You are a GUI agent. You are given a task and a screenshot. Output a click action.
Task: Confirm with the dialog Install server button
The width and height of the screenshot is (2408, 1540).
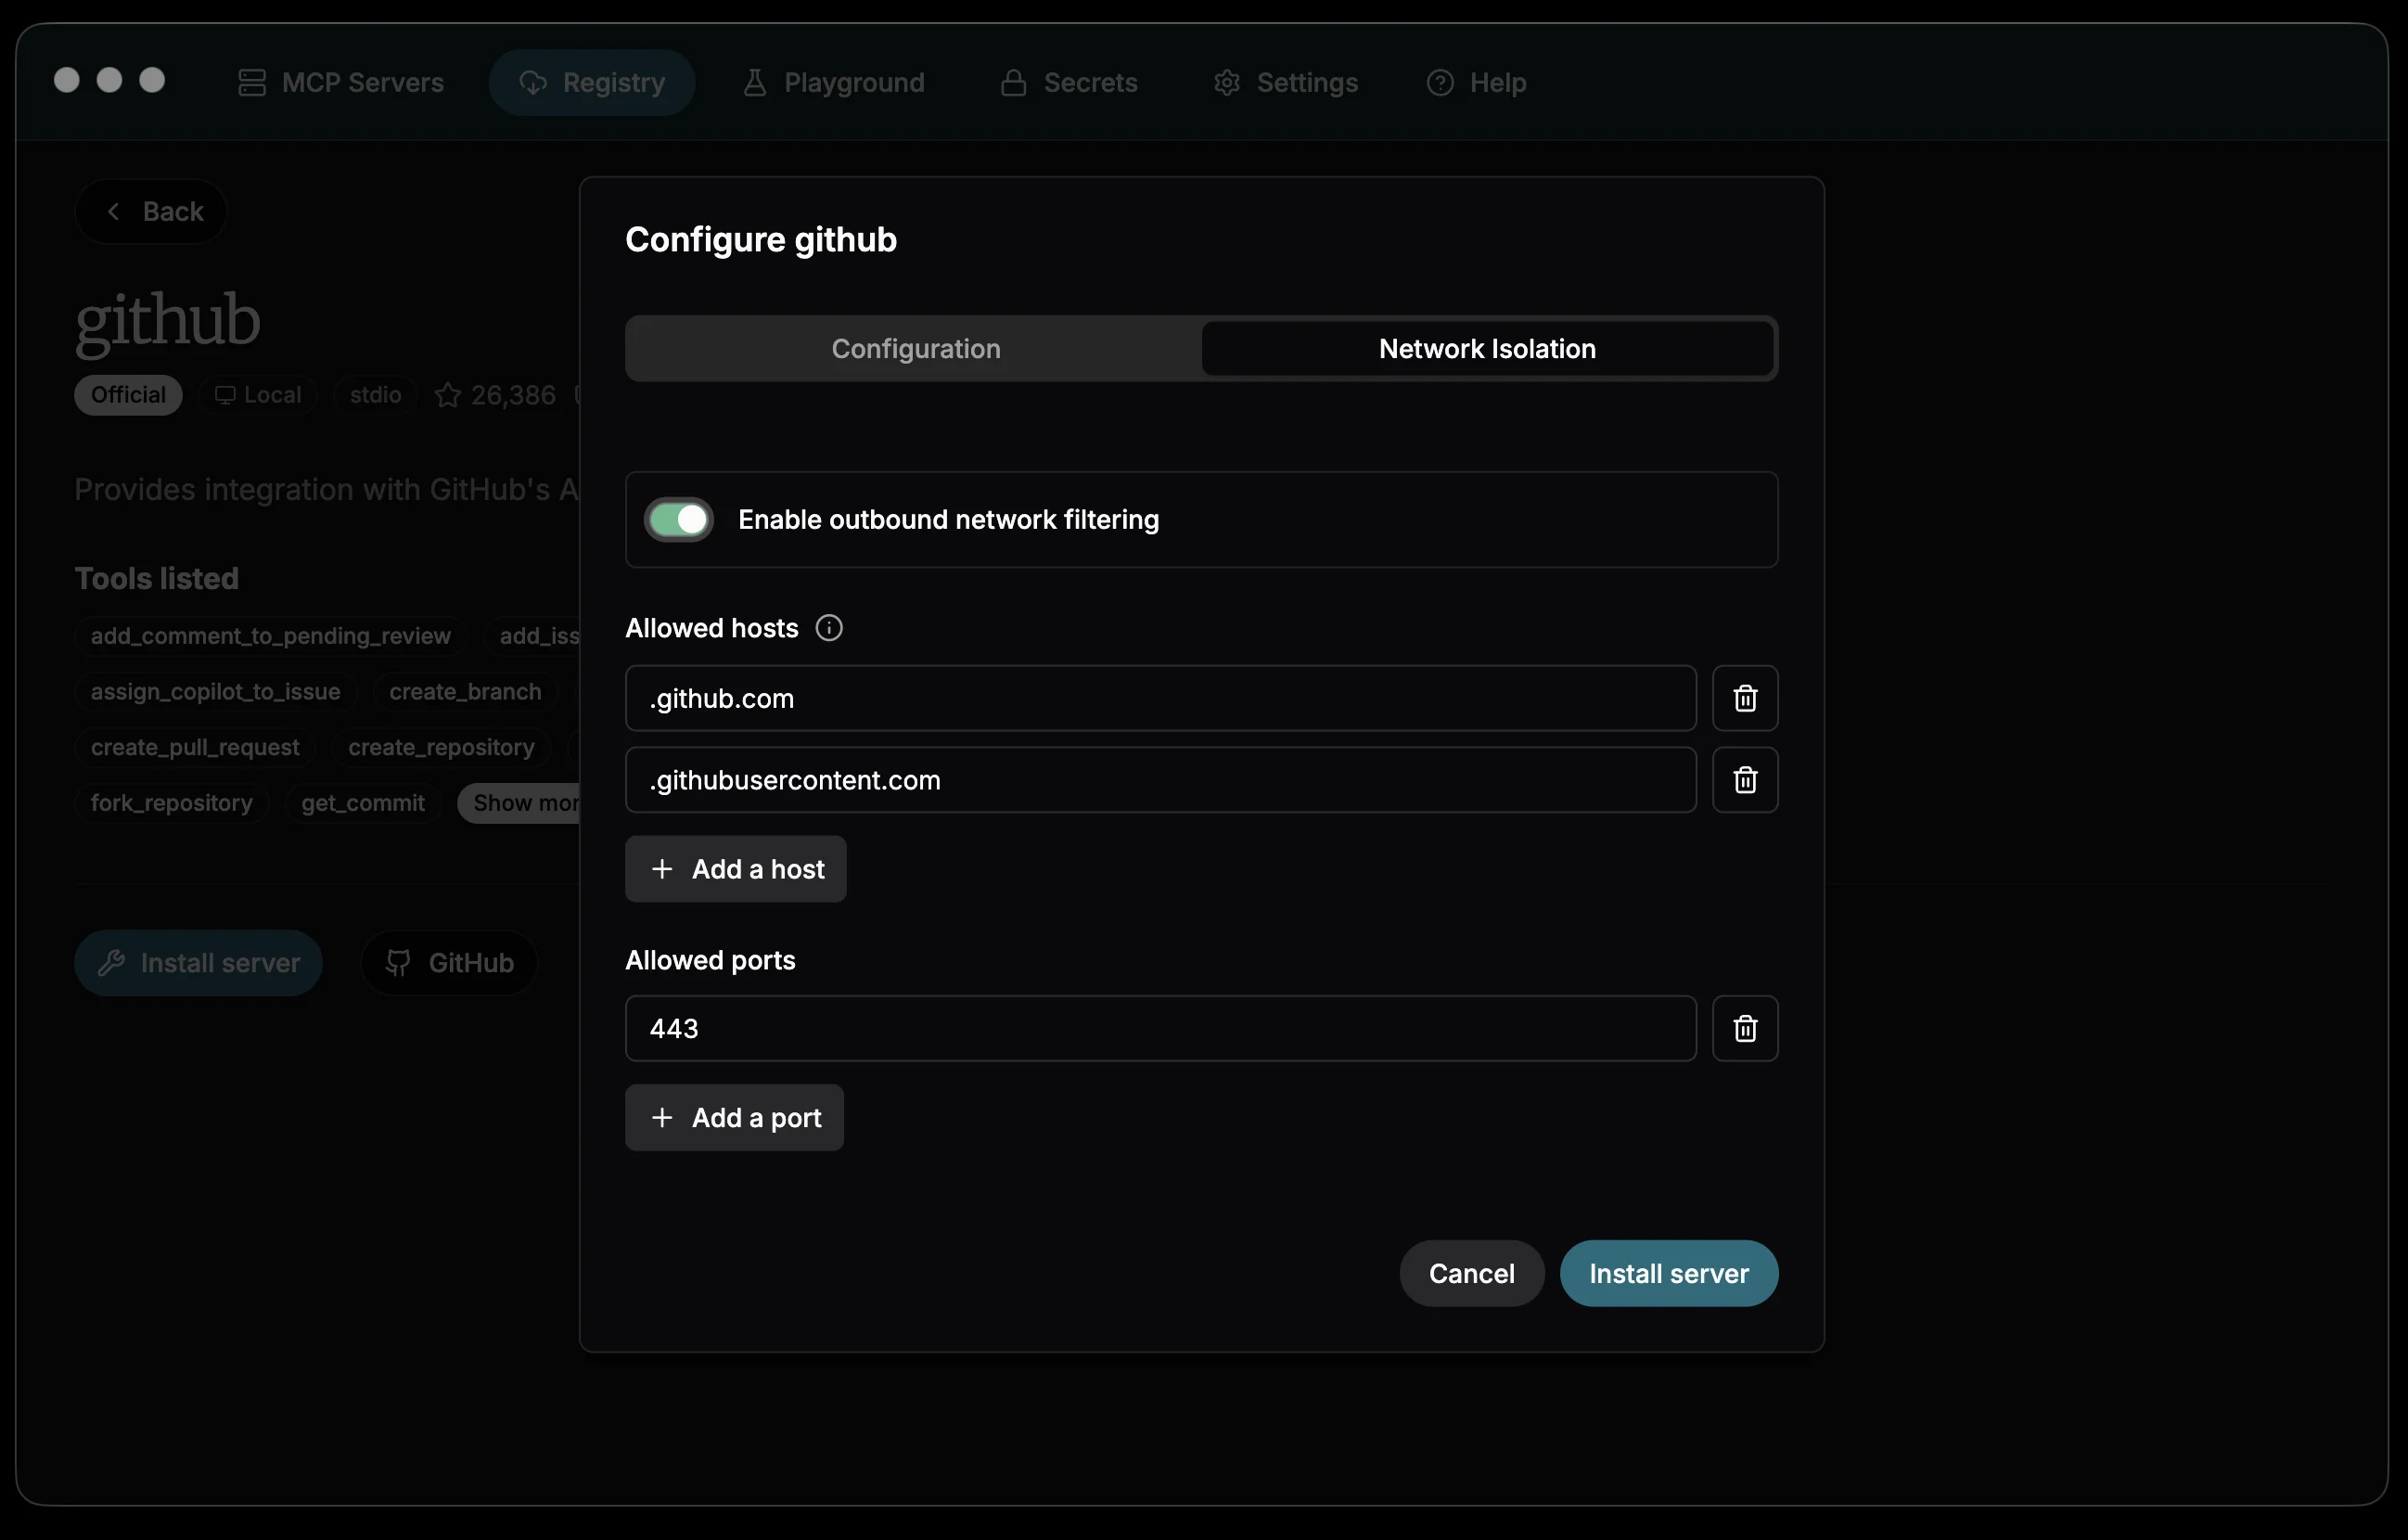tap(1668, 1273)
